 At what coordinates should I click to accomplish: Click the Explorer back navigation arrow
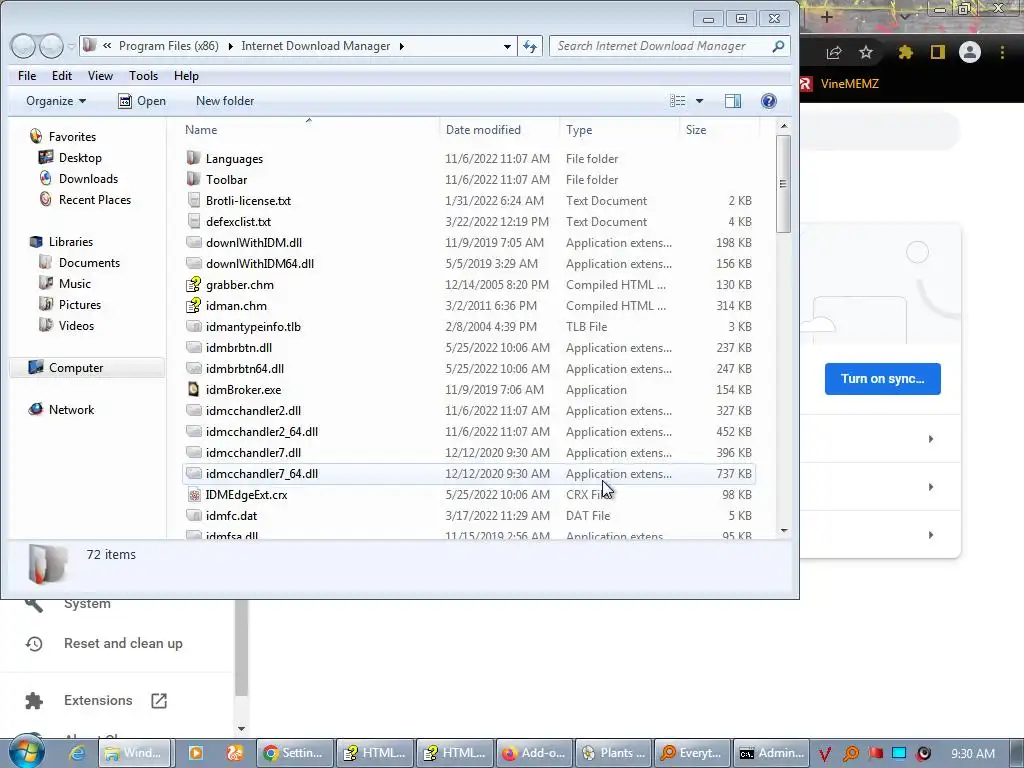tap(23, 46)
